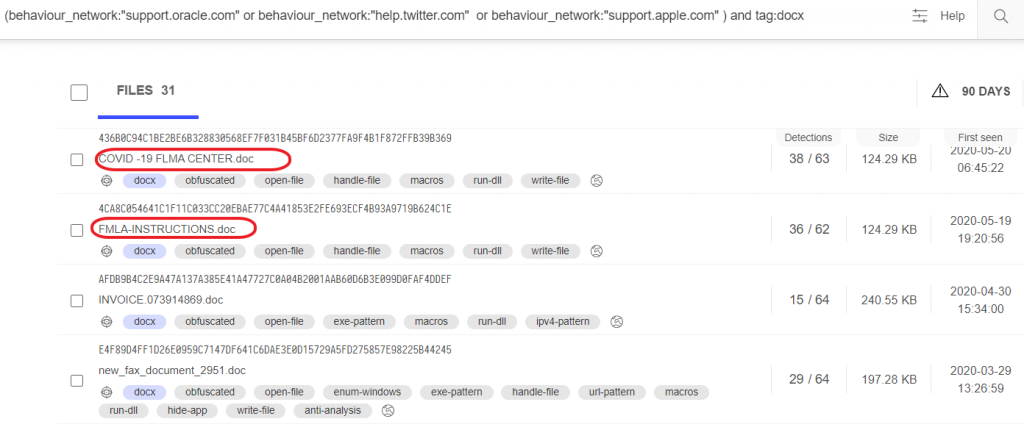Click the magnifying glass search icon
This screenshot has height=427, width=1024.
[1000, 16]
